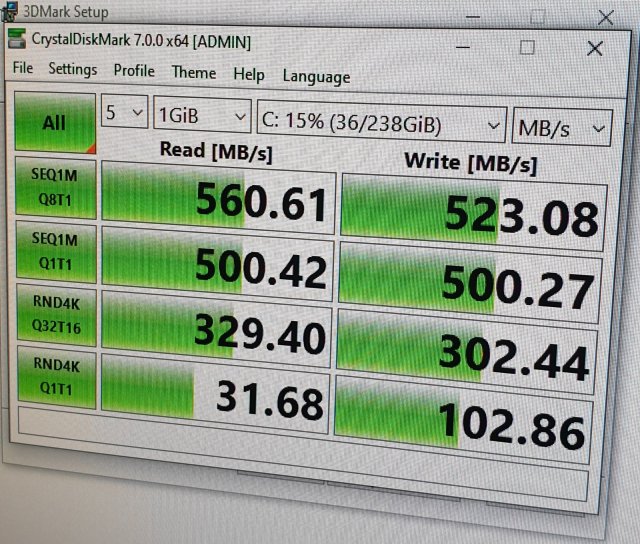Open the MB/s unit dropdown
Image resolution: width=640 pixels, height=544 pixels.
[562, 128]
